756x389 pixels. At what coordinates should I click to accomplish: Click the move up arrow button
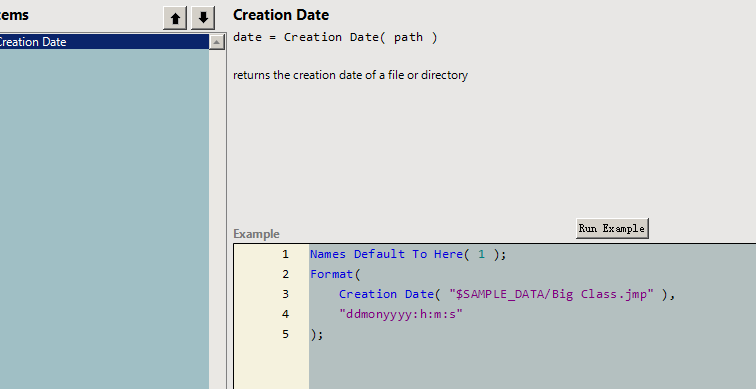tap(175, 18)
